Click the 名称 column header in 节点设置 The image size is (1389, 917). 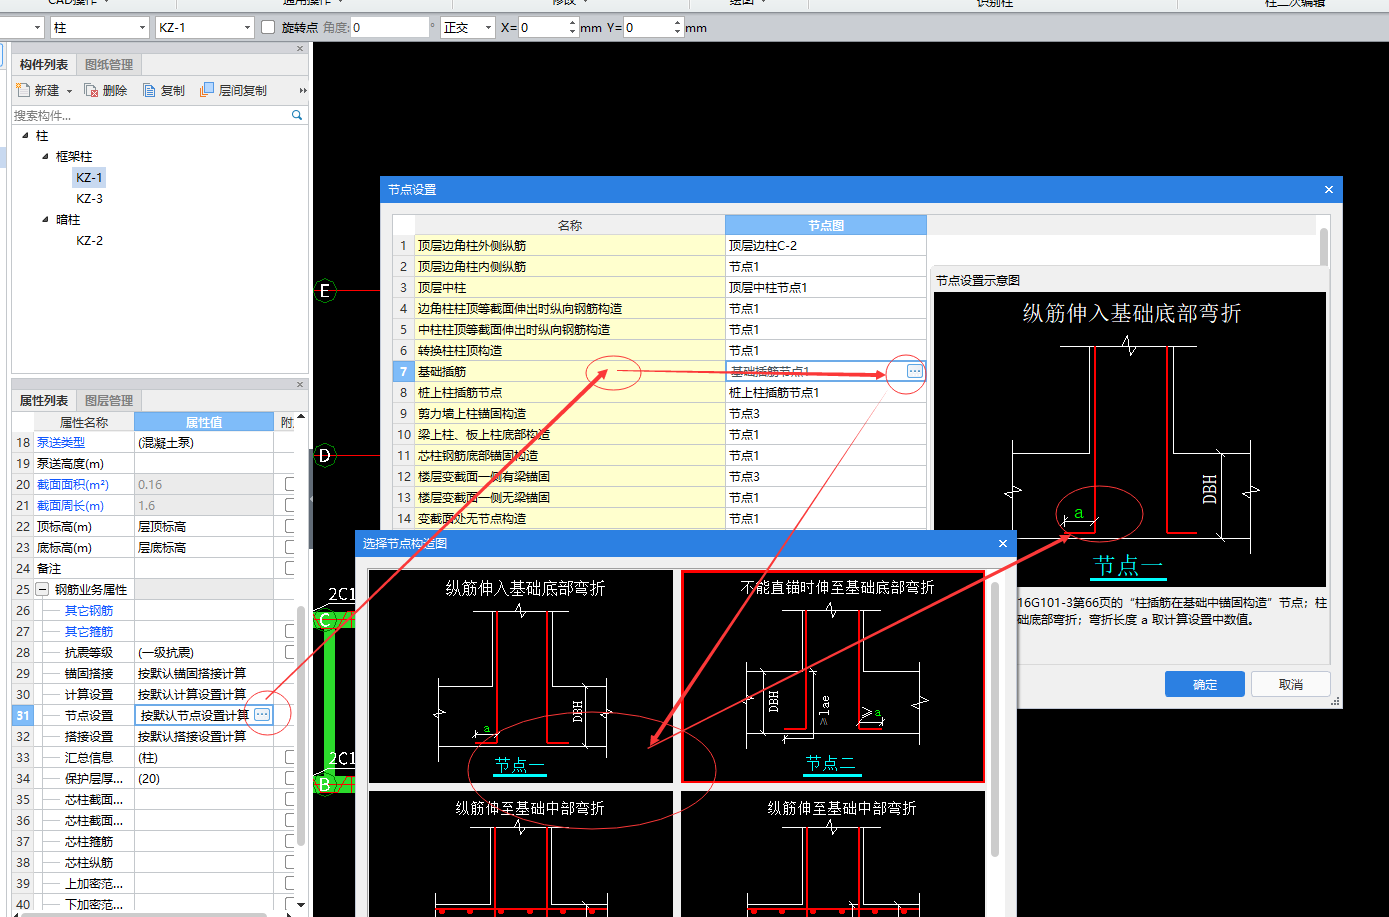click(x=570, y=225)
